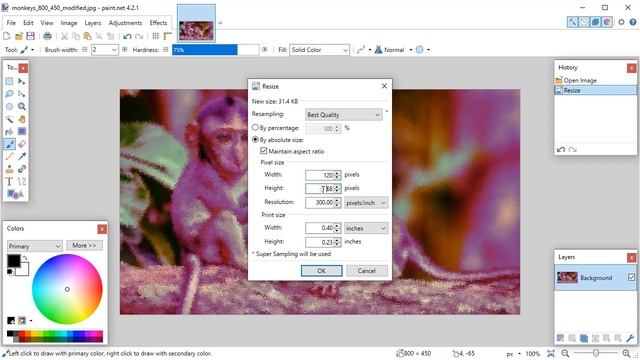The width and height of the screenshot is (640, 360).
Task: Select the Text tool
Action: (x=9, y=182)
